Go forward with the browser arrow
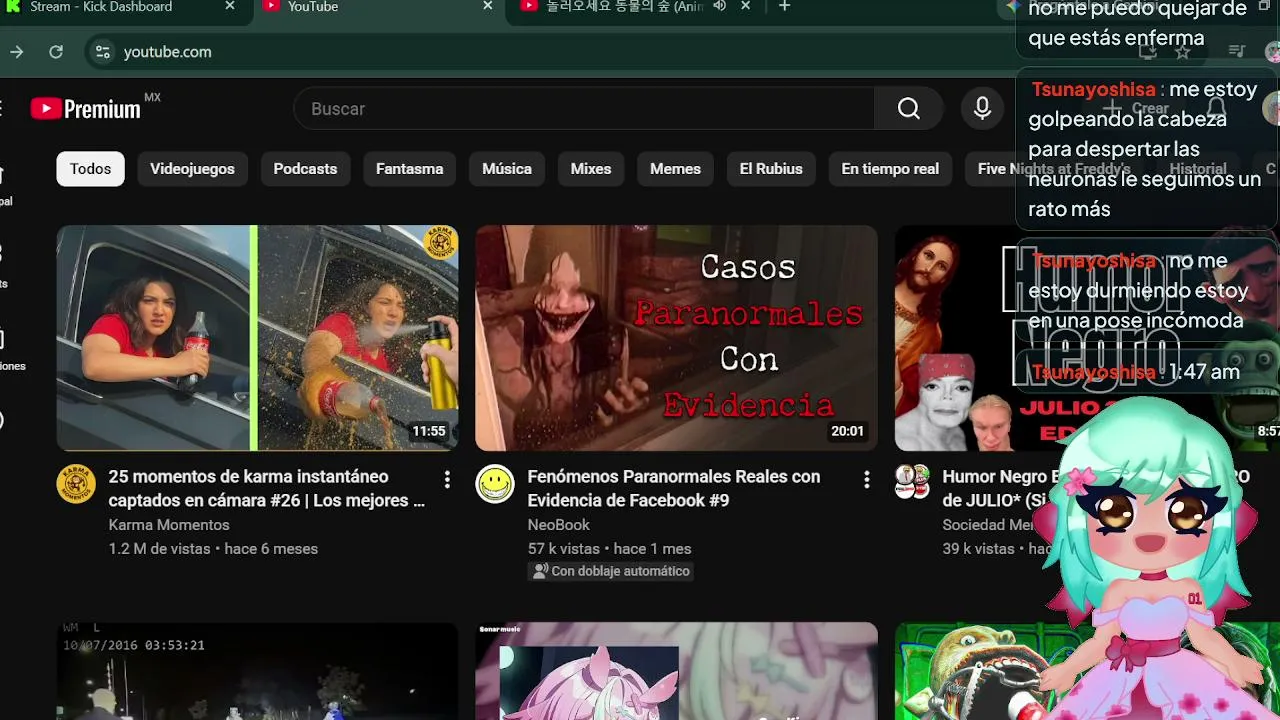The image size is (1280, 720). (17, 52)
